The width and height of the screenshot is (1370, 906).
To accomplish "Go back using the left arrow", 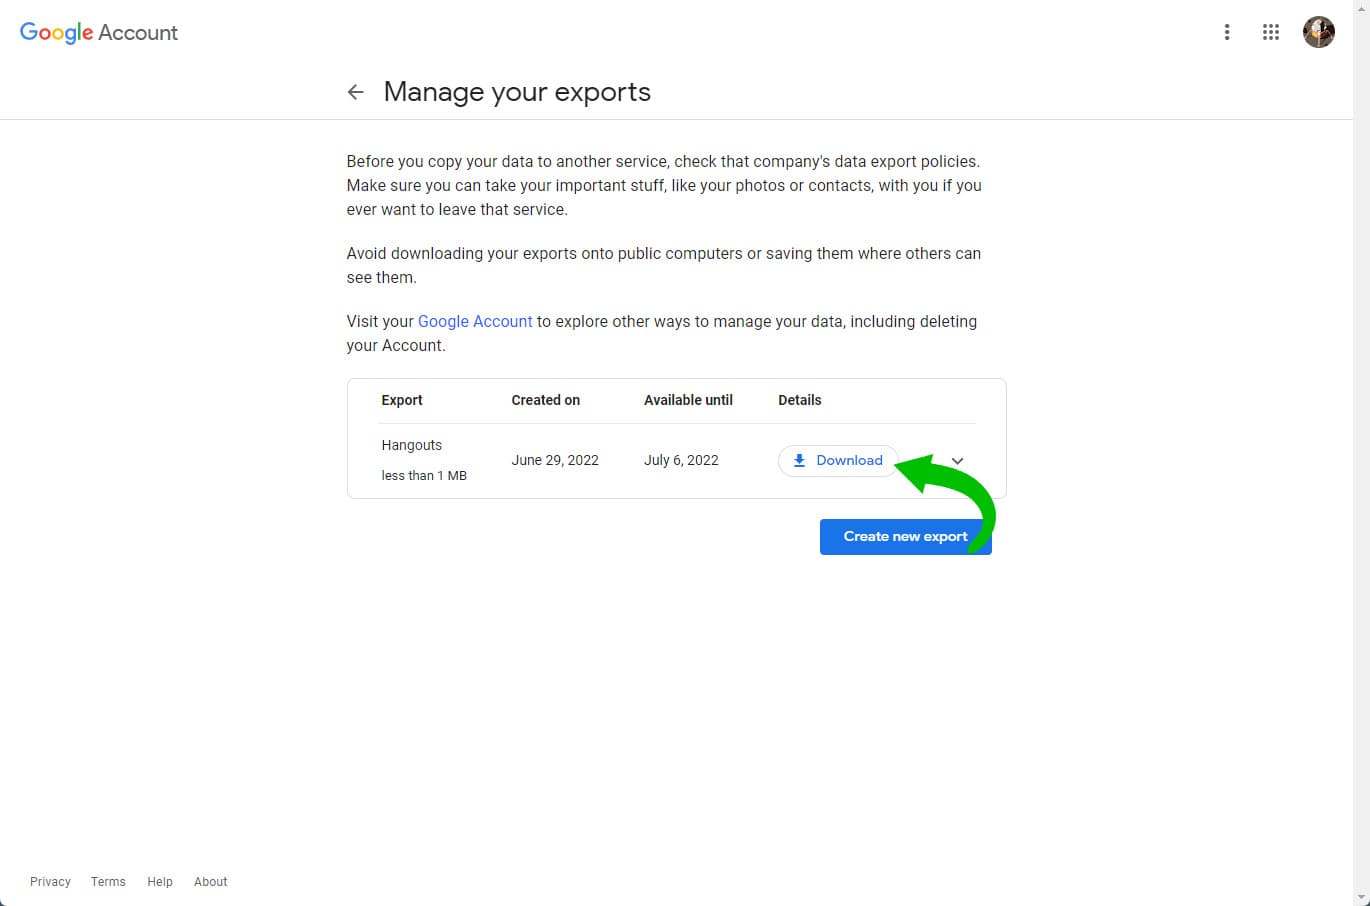I will (355, 92).
